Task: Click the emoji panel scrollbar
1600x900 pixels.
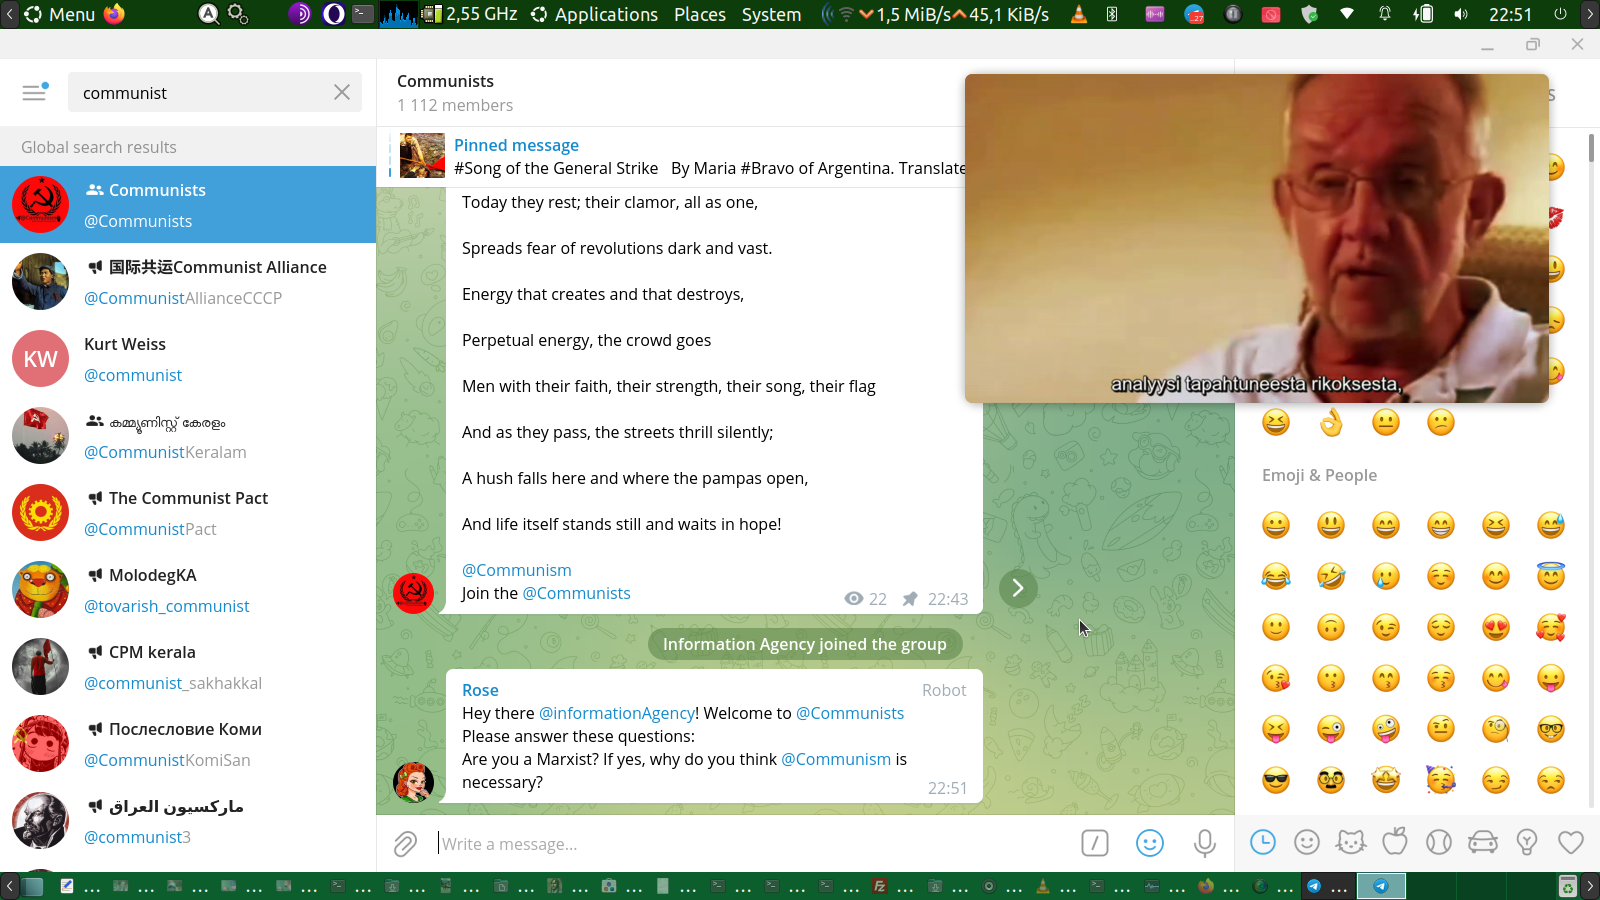Action: (1591, 148)
